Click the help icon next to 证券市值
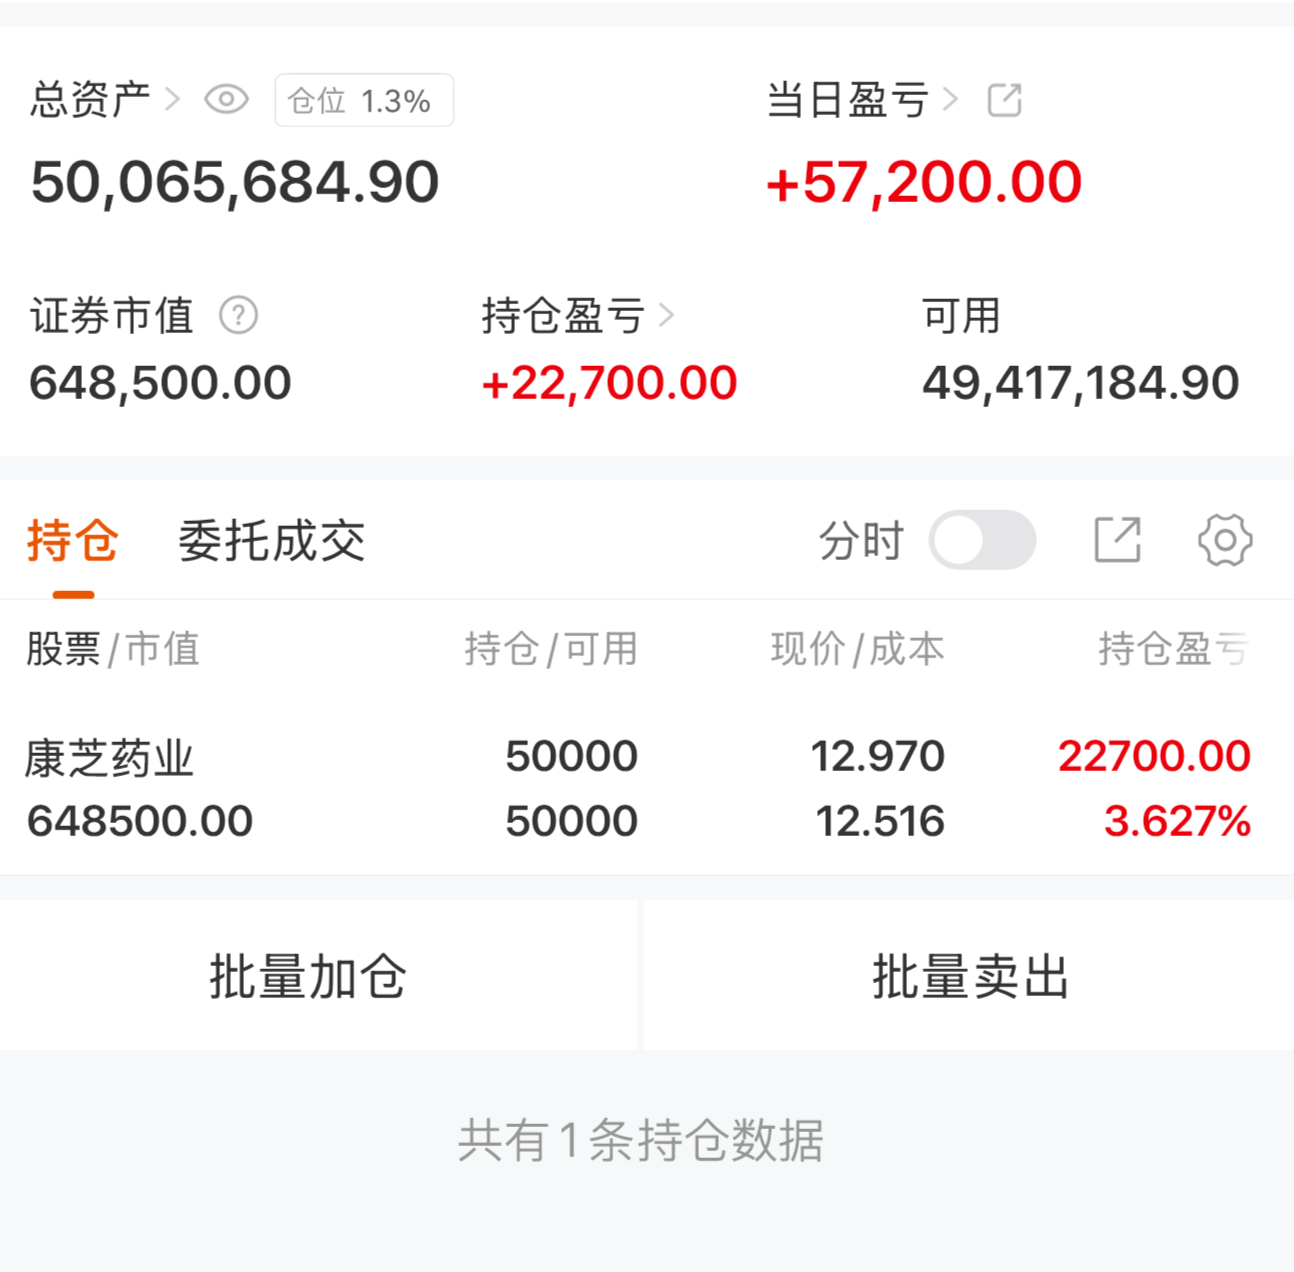Image resolution: width=1294 pixels, height=1272 pixels. (x=238, y=316)
